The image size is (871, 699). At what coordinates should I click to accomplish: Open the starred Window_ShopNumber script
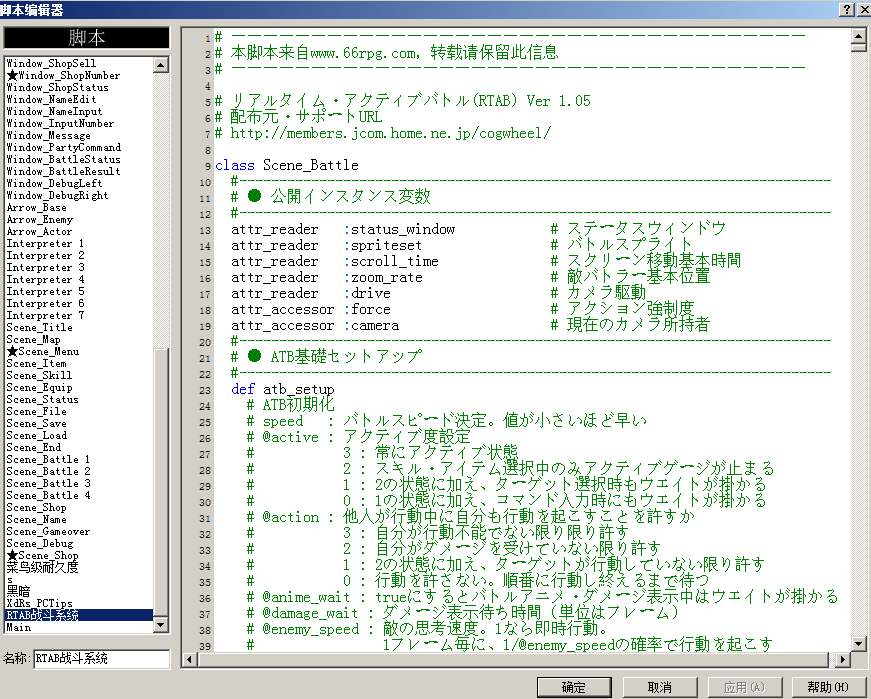point(79,76)
